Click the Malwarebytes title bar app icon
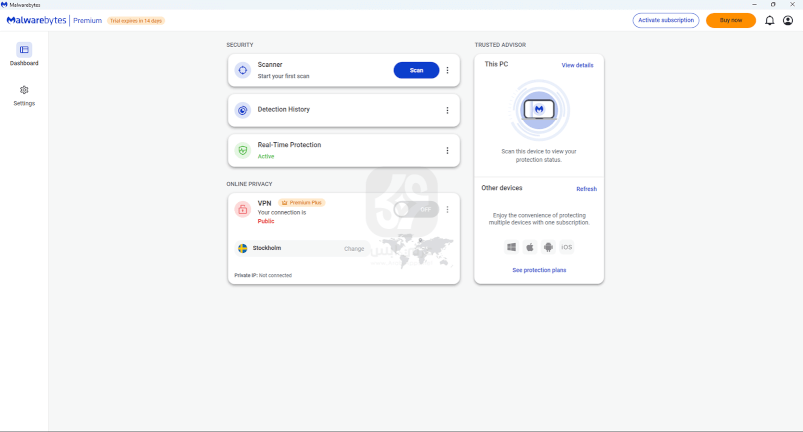803x432 pixels. 4,5
